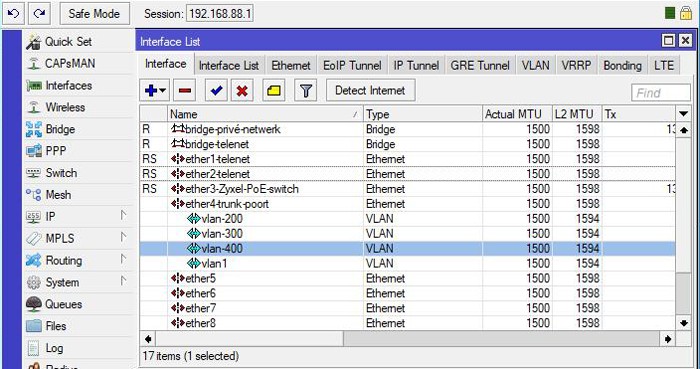Open Bridge in the sidebar

(x=50, y=129)
